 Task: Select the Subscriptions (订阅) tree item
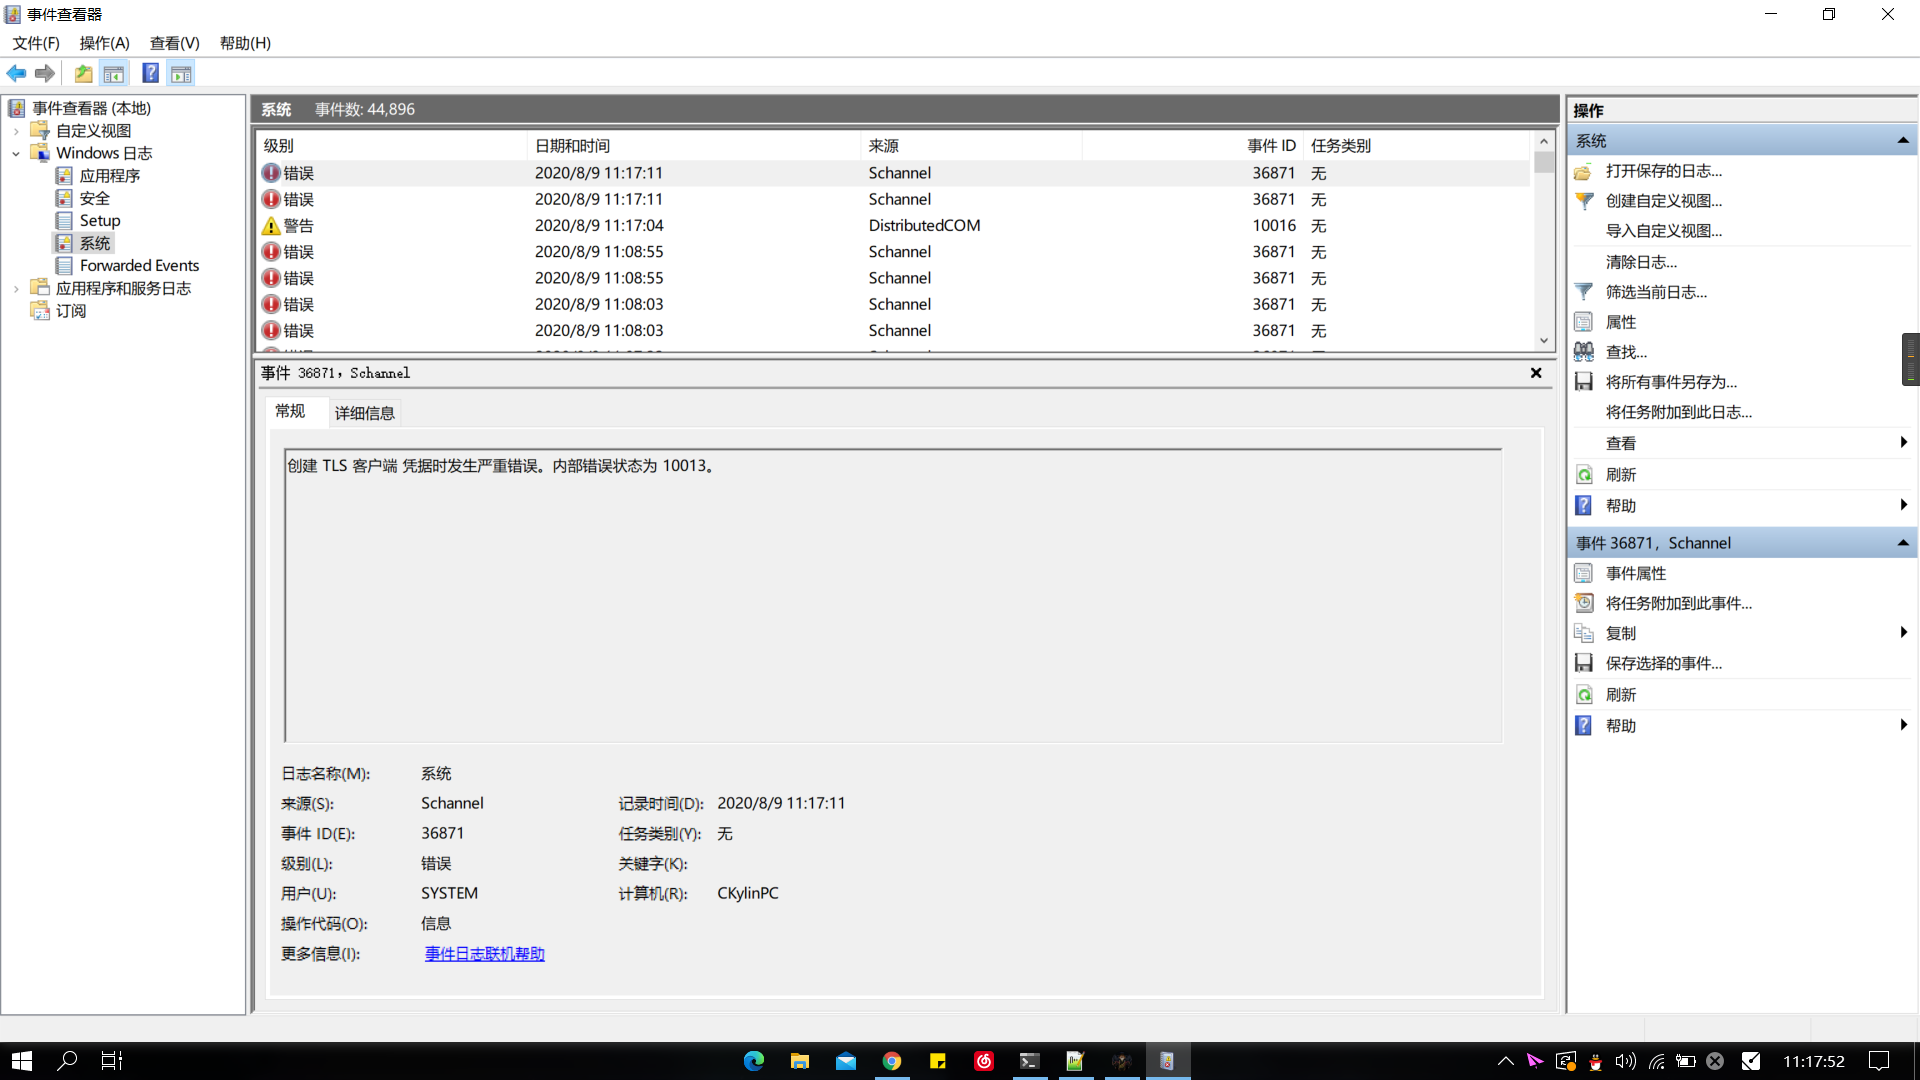(x=71, y=311)
